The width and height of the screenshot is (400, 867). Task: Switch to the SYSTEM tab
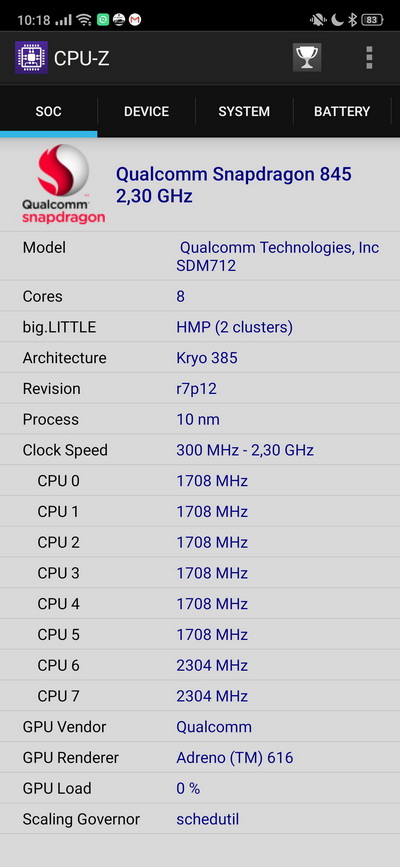(x=244, y=111)
